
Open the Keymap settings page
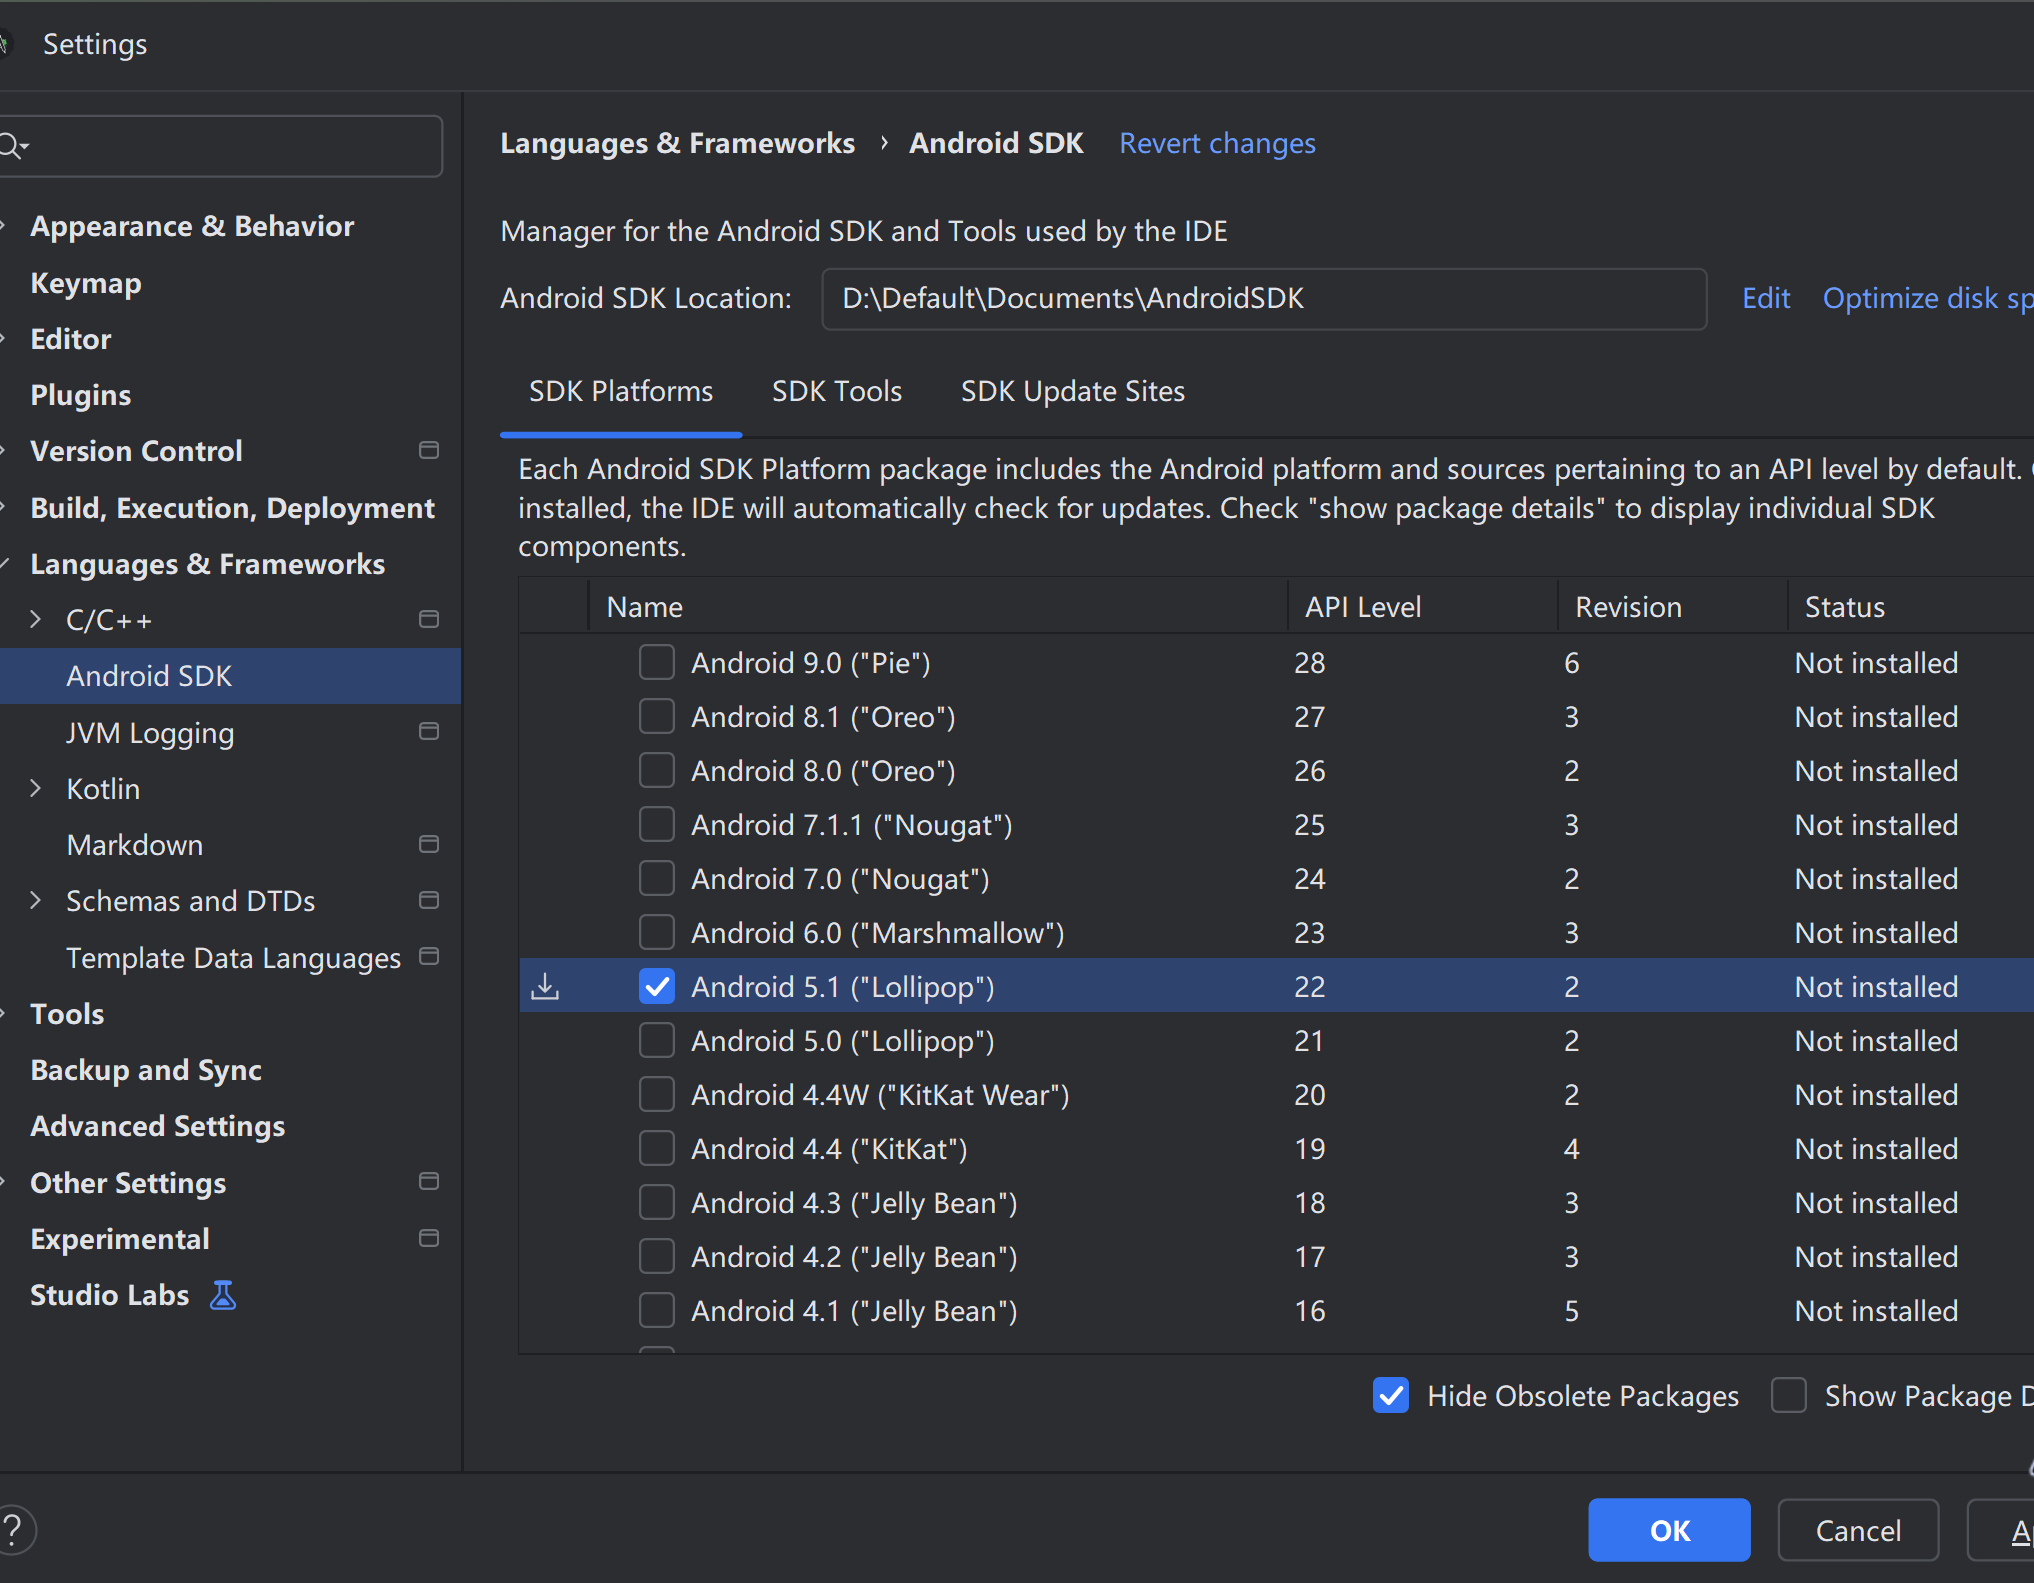(86, 283)
